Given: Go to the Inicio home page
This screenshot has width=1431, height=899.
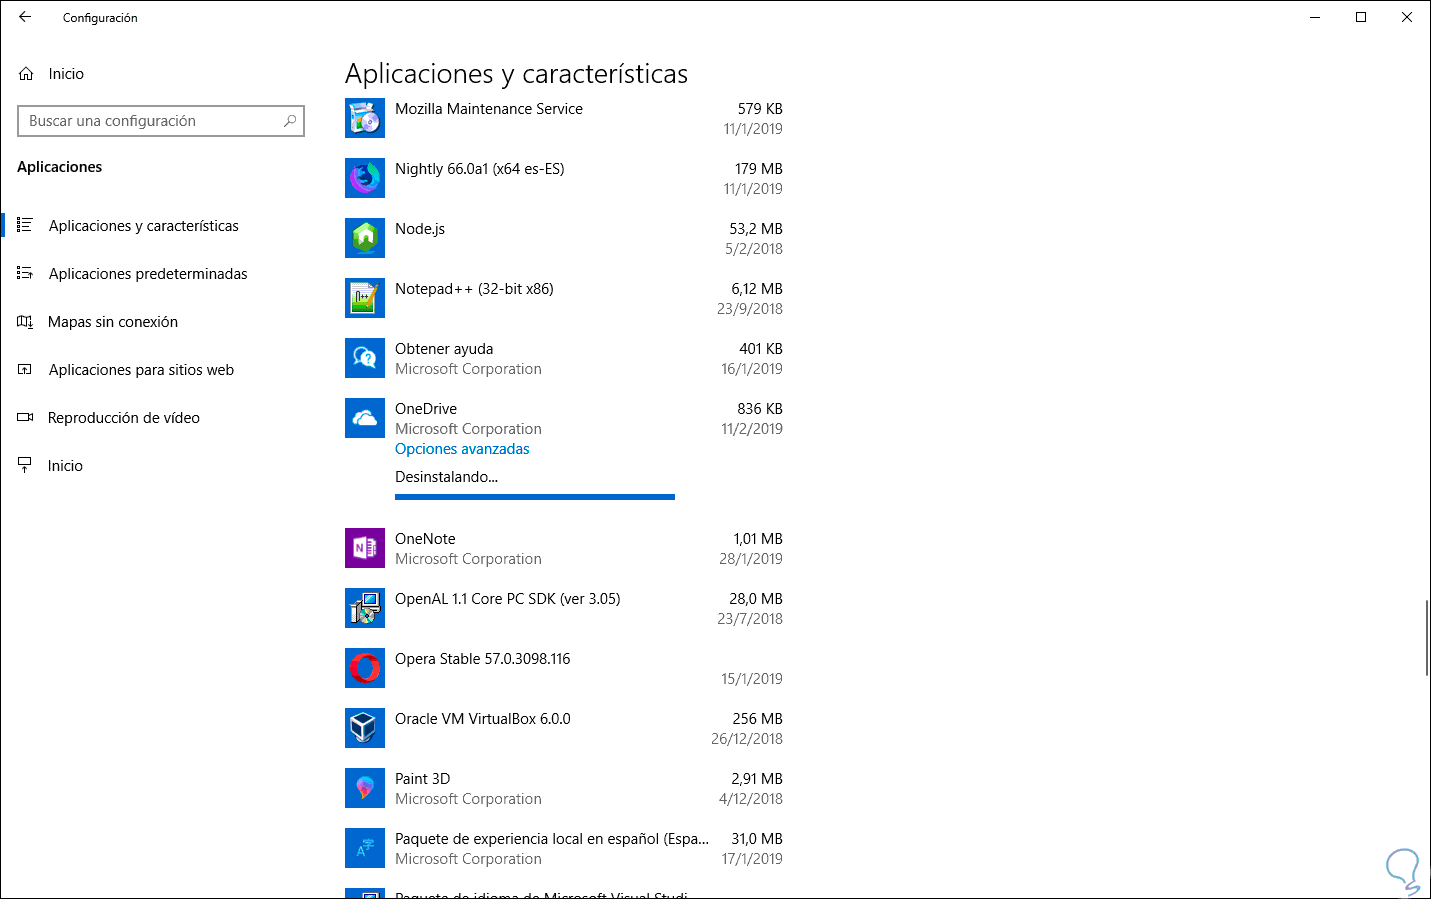Looking at the screenshot, I should tap(66, 74).
